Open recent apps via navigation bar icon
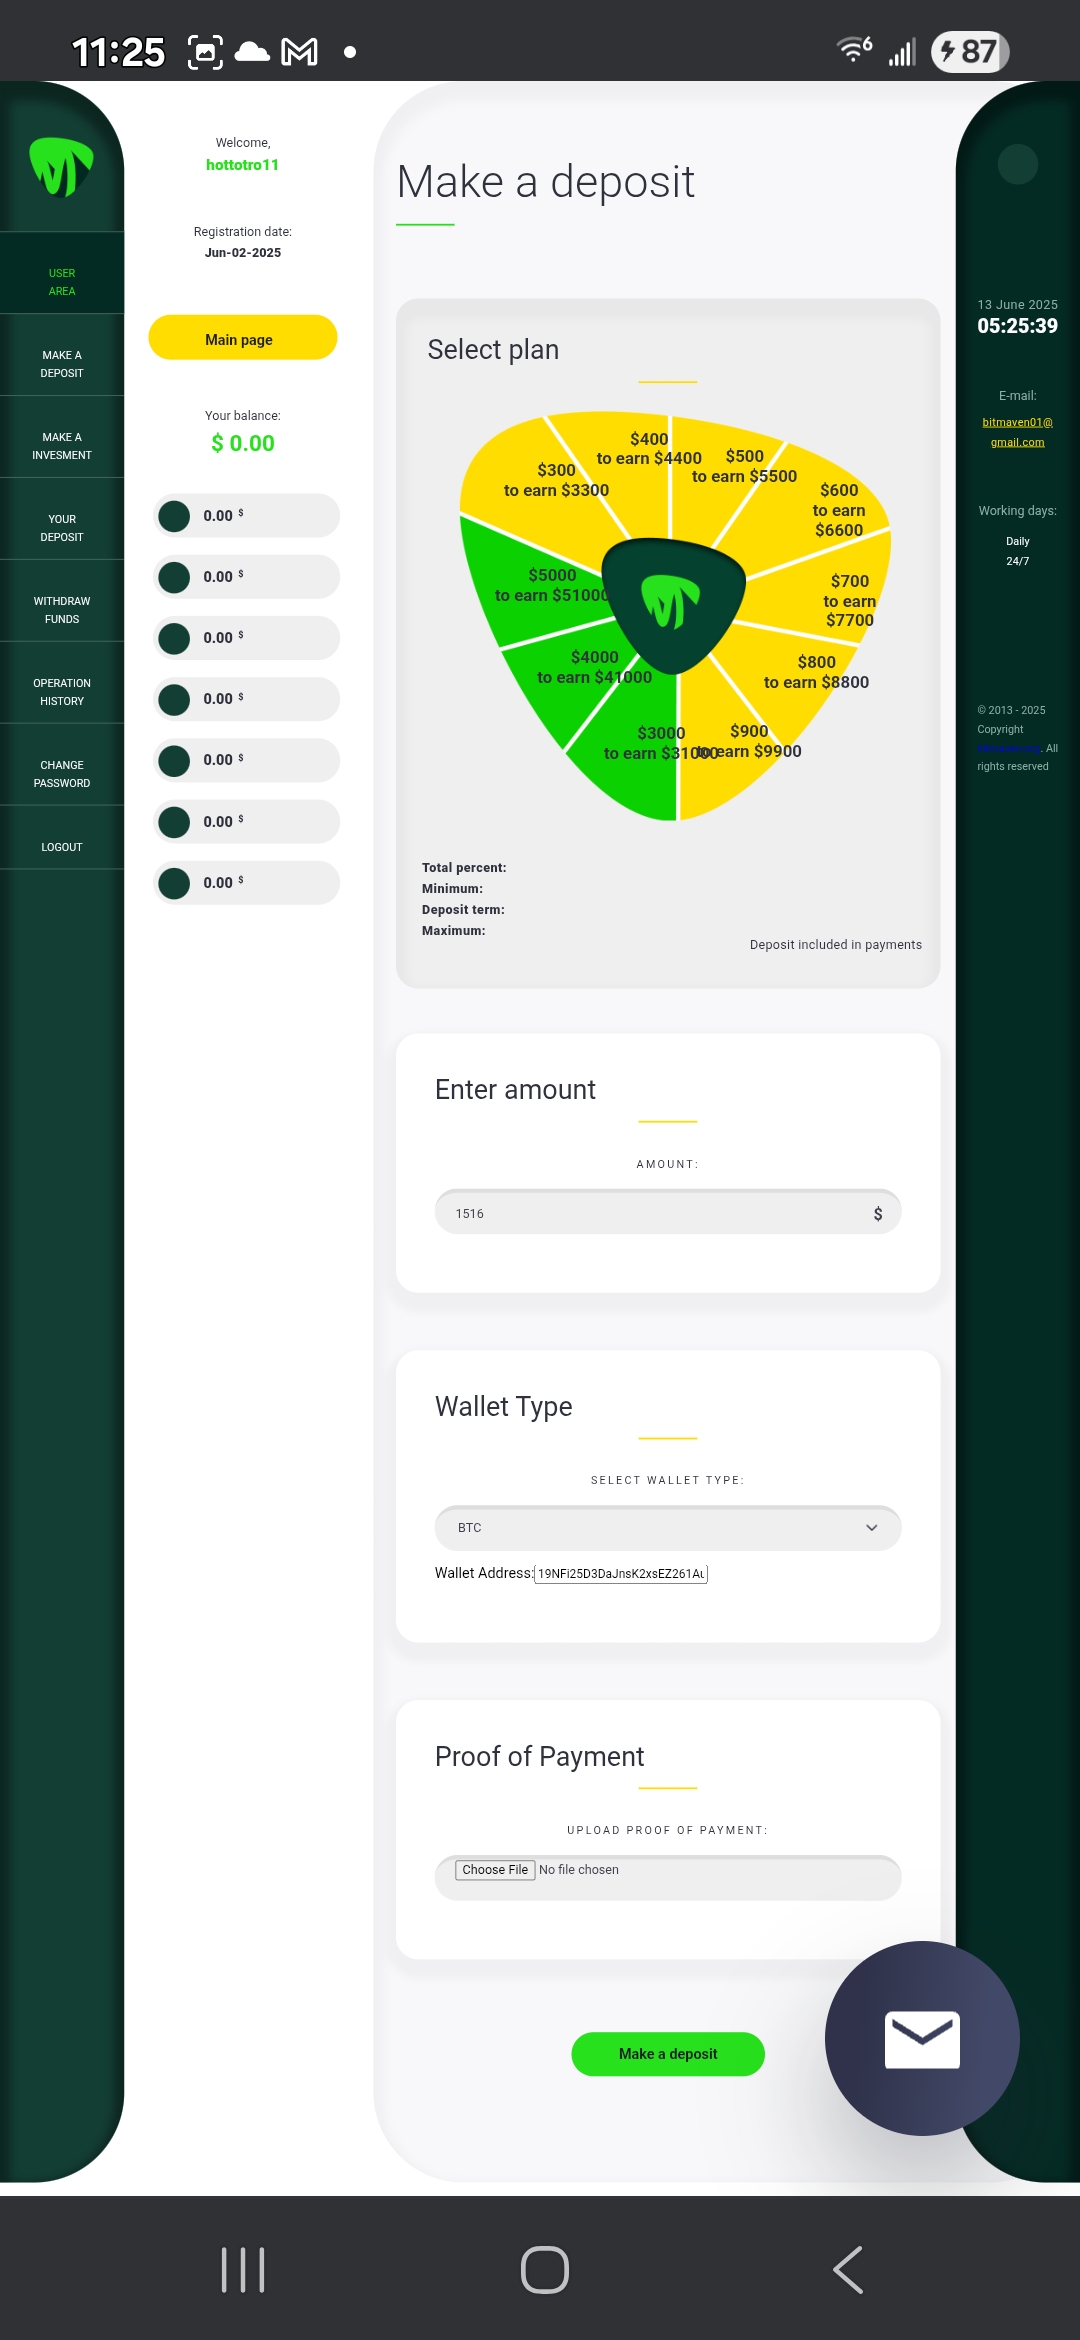This screenshot has height=2340, width=1080. tap(243, 2269)
